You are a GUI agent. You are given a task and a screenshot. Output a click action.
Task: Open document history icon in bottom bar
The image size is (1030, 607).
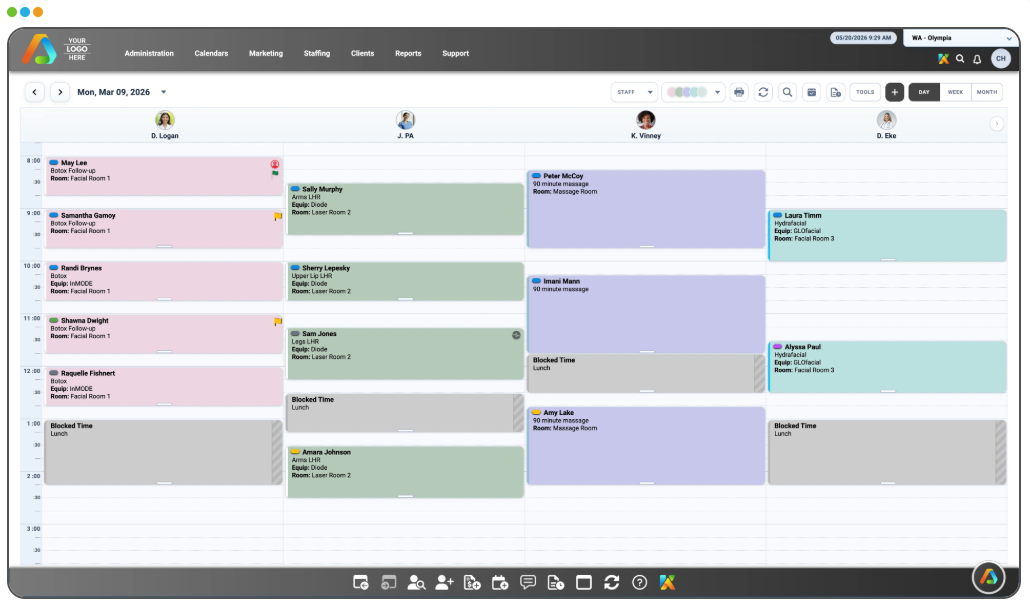(556, 583)
